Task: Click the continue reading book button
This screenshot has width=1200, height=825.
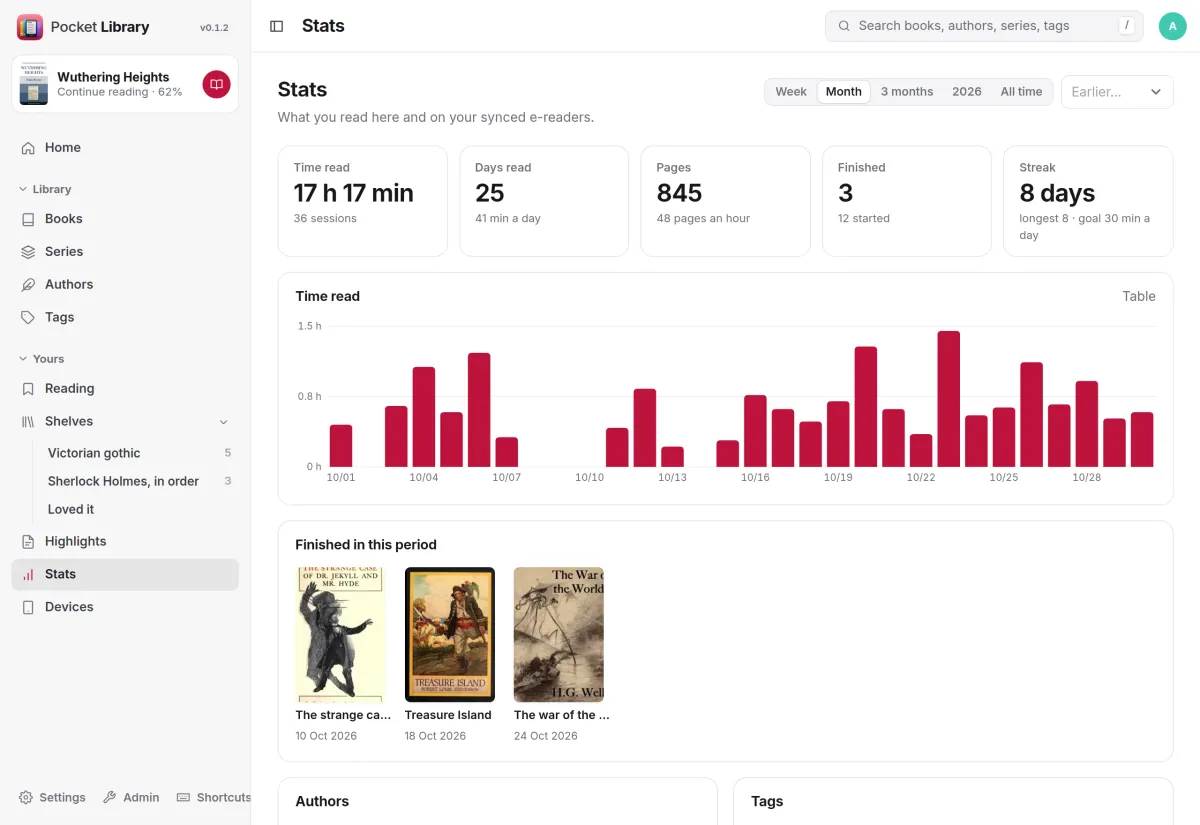Action: (x=216, y=84)
